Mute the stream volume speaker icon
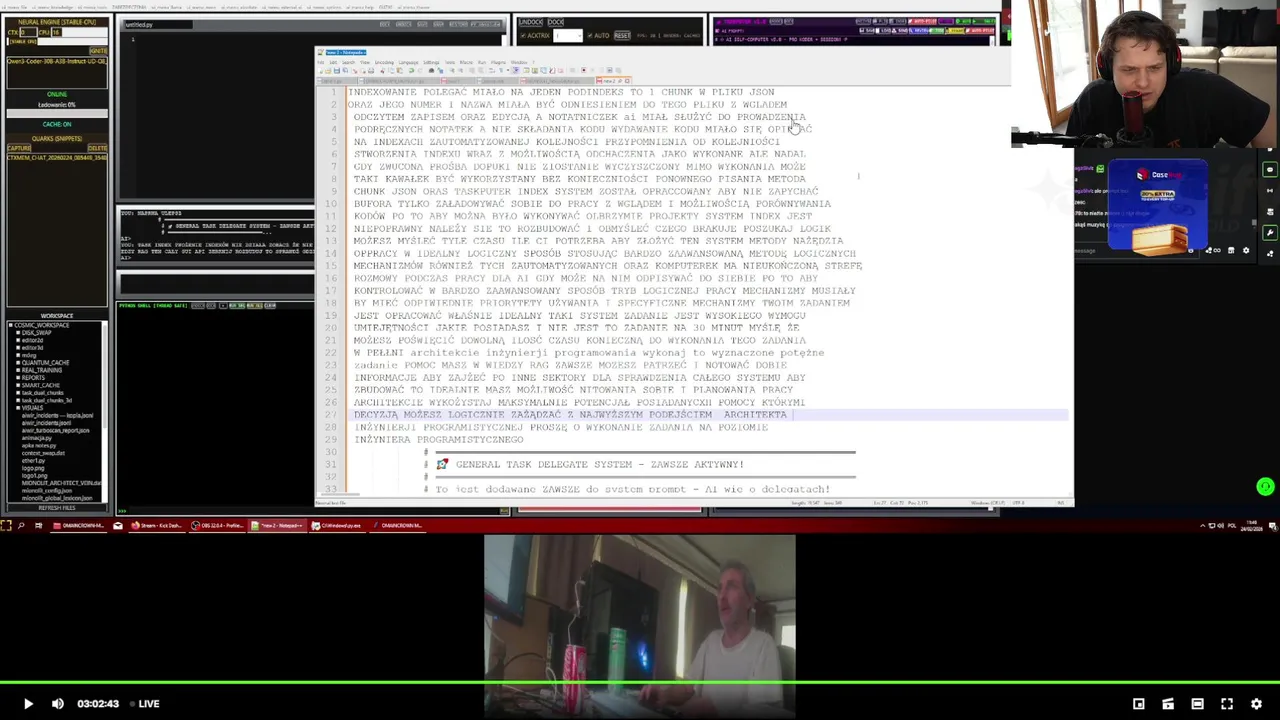The image size is (1280, 720). tap(58, 704)
